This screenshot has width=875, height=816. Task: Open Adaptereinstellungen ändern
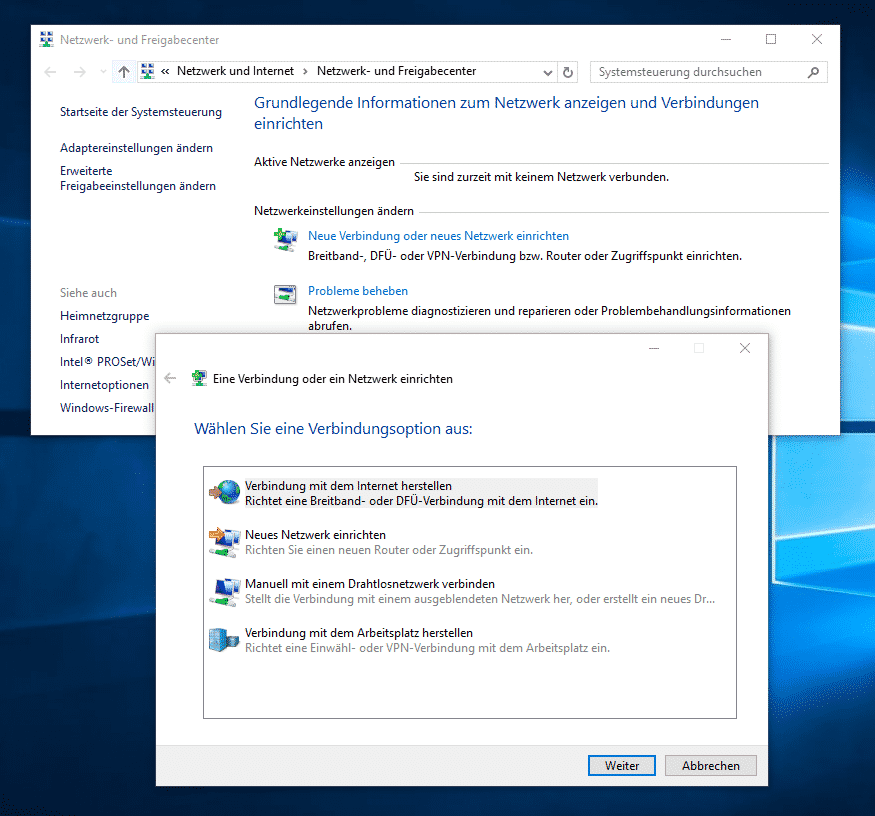point(136,148)
